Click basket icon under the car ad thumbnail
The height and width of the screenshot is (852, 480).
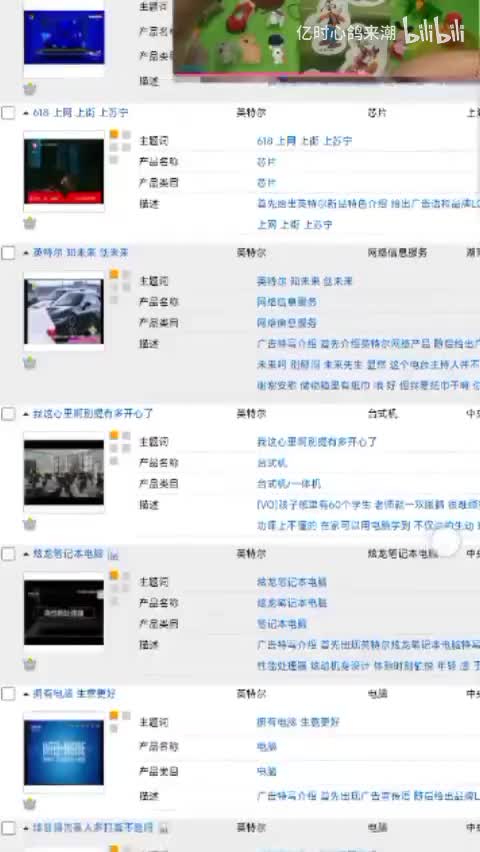click(x=30, y=362)
